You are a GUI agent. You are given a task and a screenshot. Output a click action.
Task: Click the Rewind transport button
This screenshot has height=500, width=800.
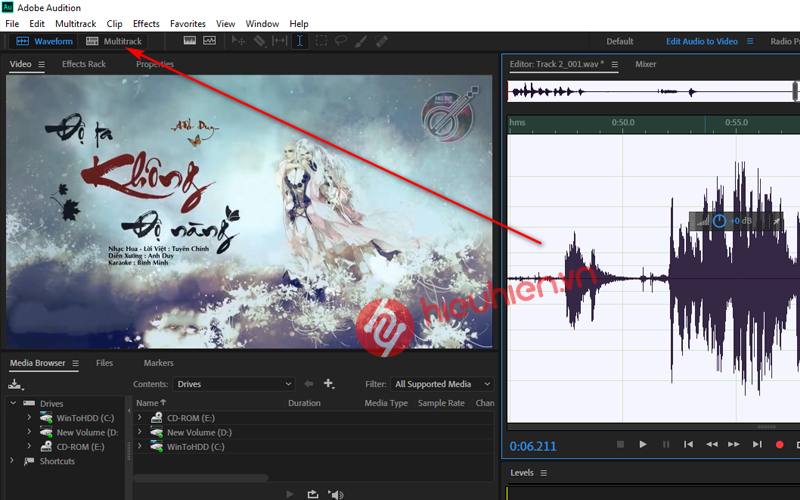pyautogui.click(x=712, y=444)
